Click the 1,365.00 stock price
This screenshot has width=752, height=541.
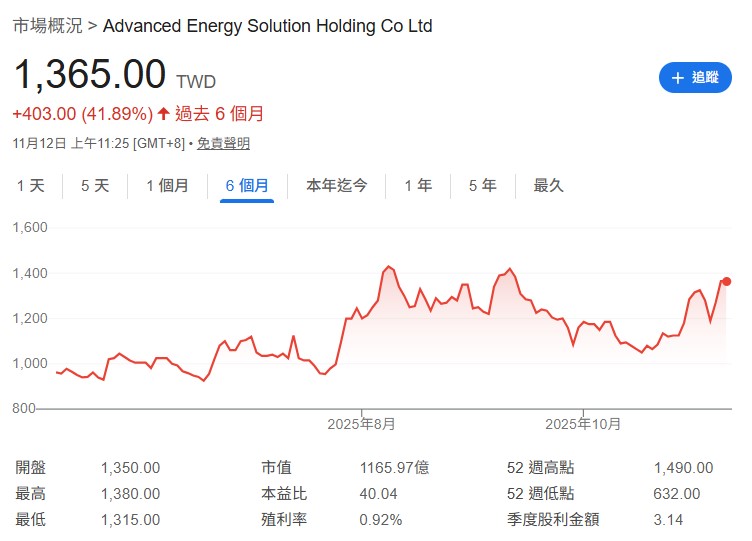click(89, 75)
